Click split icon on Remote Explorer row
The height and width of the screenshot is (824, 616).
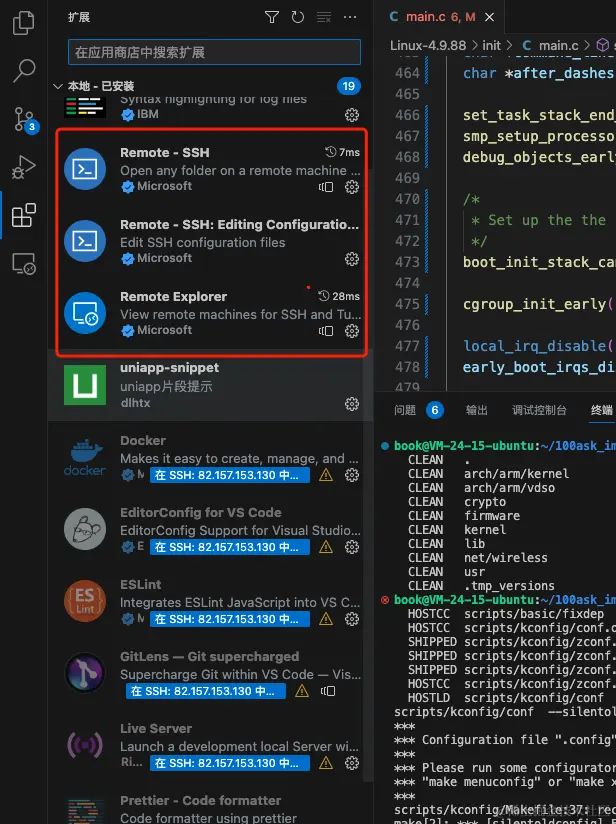coord(326,331)
